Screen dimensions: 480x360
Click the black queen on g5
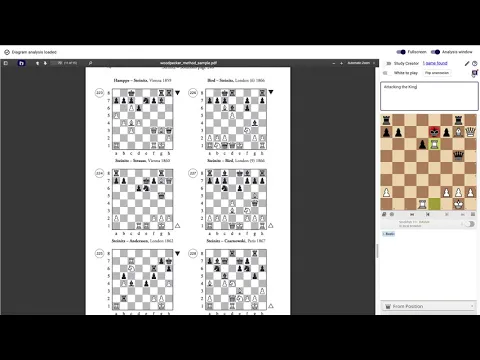[458, 156]
